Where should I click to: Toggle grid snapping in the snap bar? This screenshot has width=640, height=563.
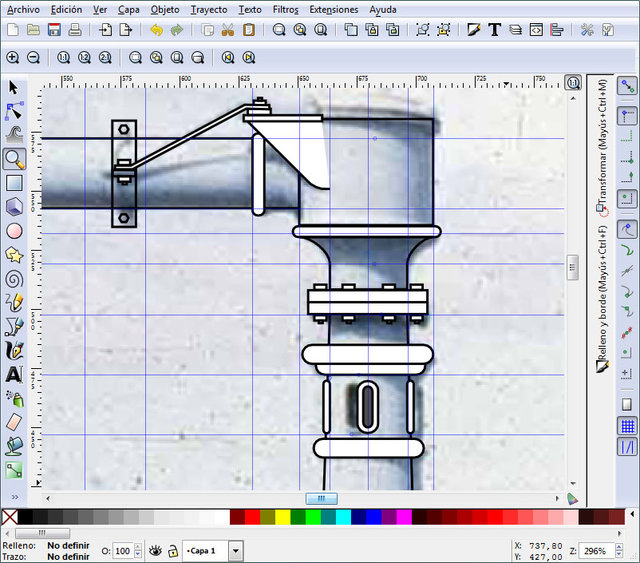(x=627, y=426)
